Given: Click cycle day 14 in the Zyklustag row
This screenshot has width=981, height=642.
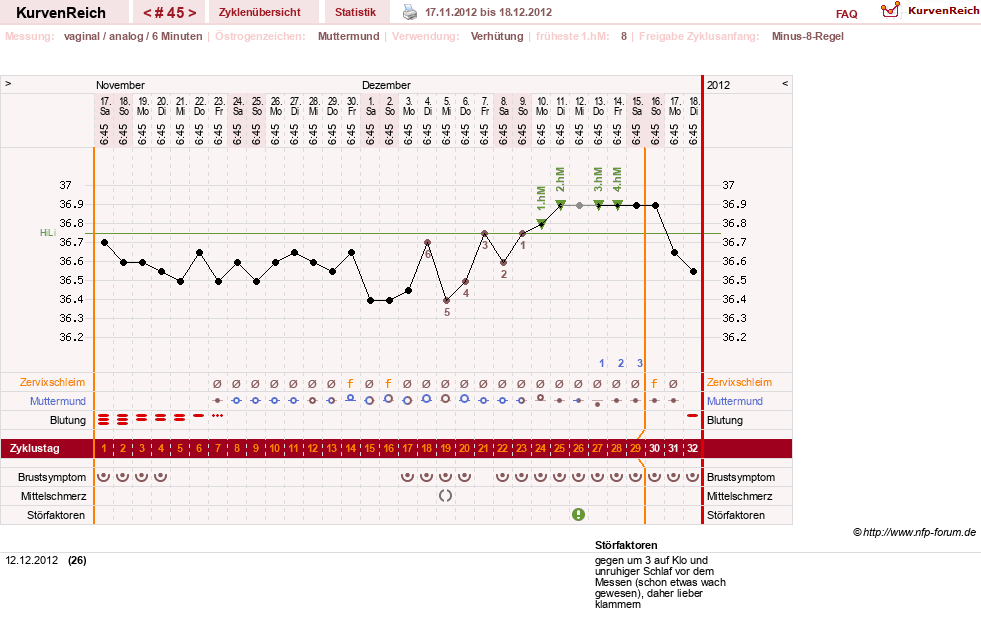Looking at the screenshot, I should 350,449.
